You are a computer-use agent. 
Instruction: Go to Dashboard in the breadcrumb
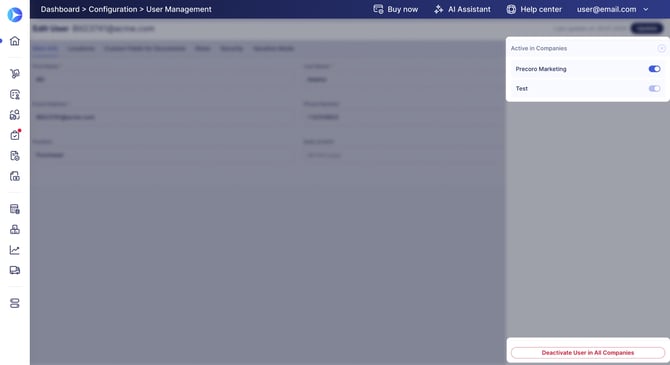coord(60,9)
